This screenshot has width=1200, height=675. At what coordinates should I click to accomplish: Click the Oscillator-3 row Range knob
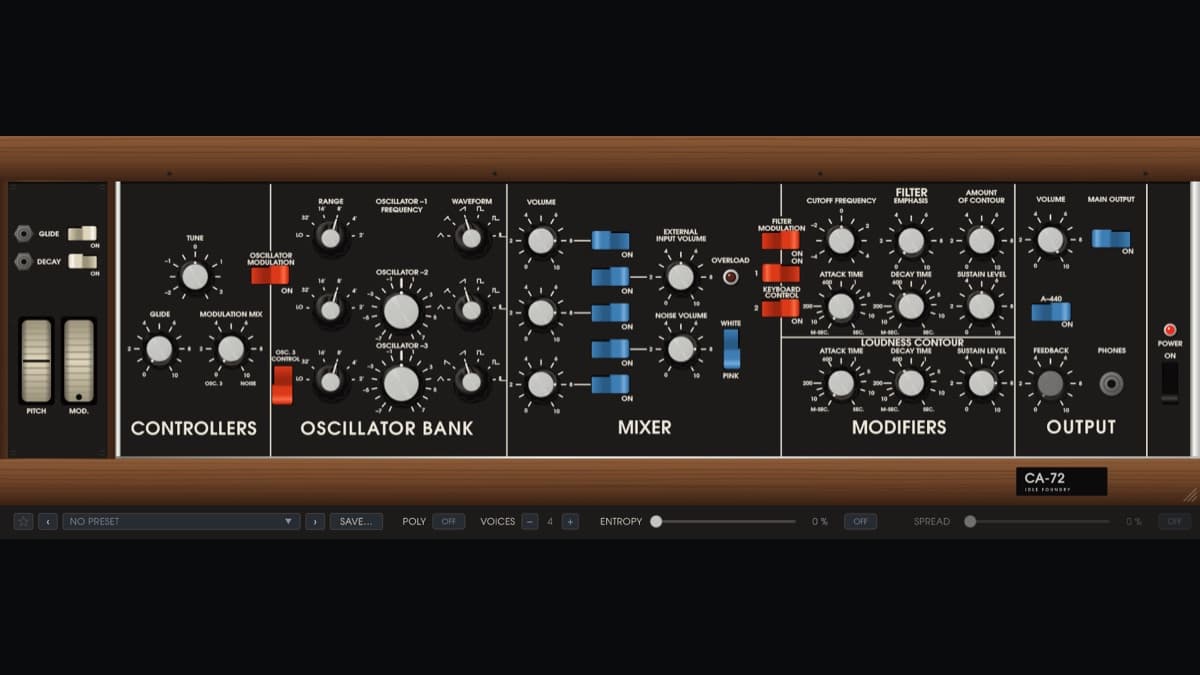(x=329, y=380)
